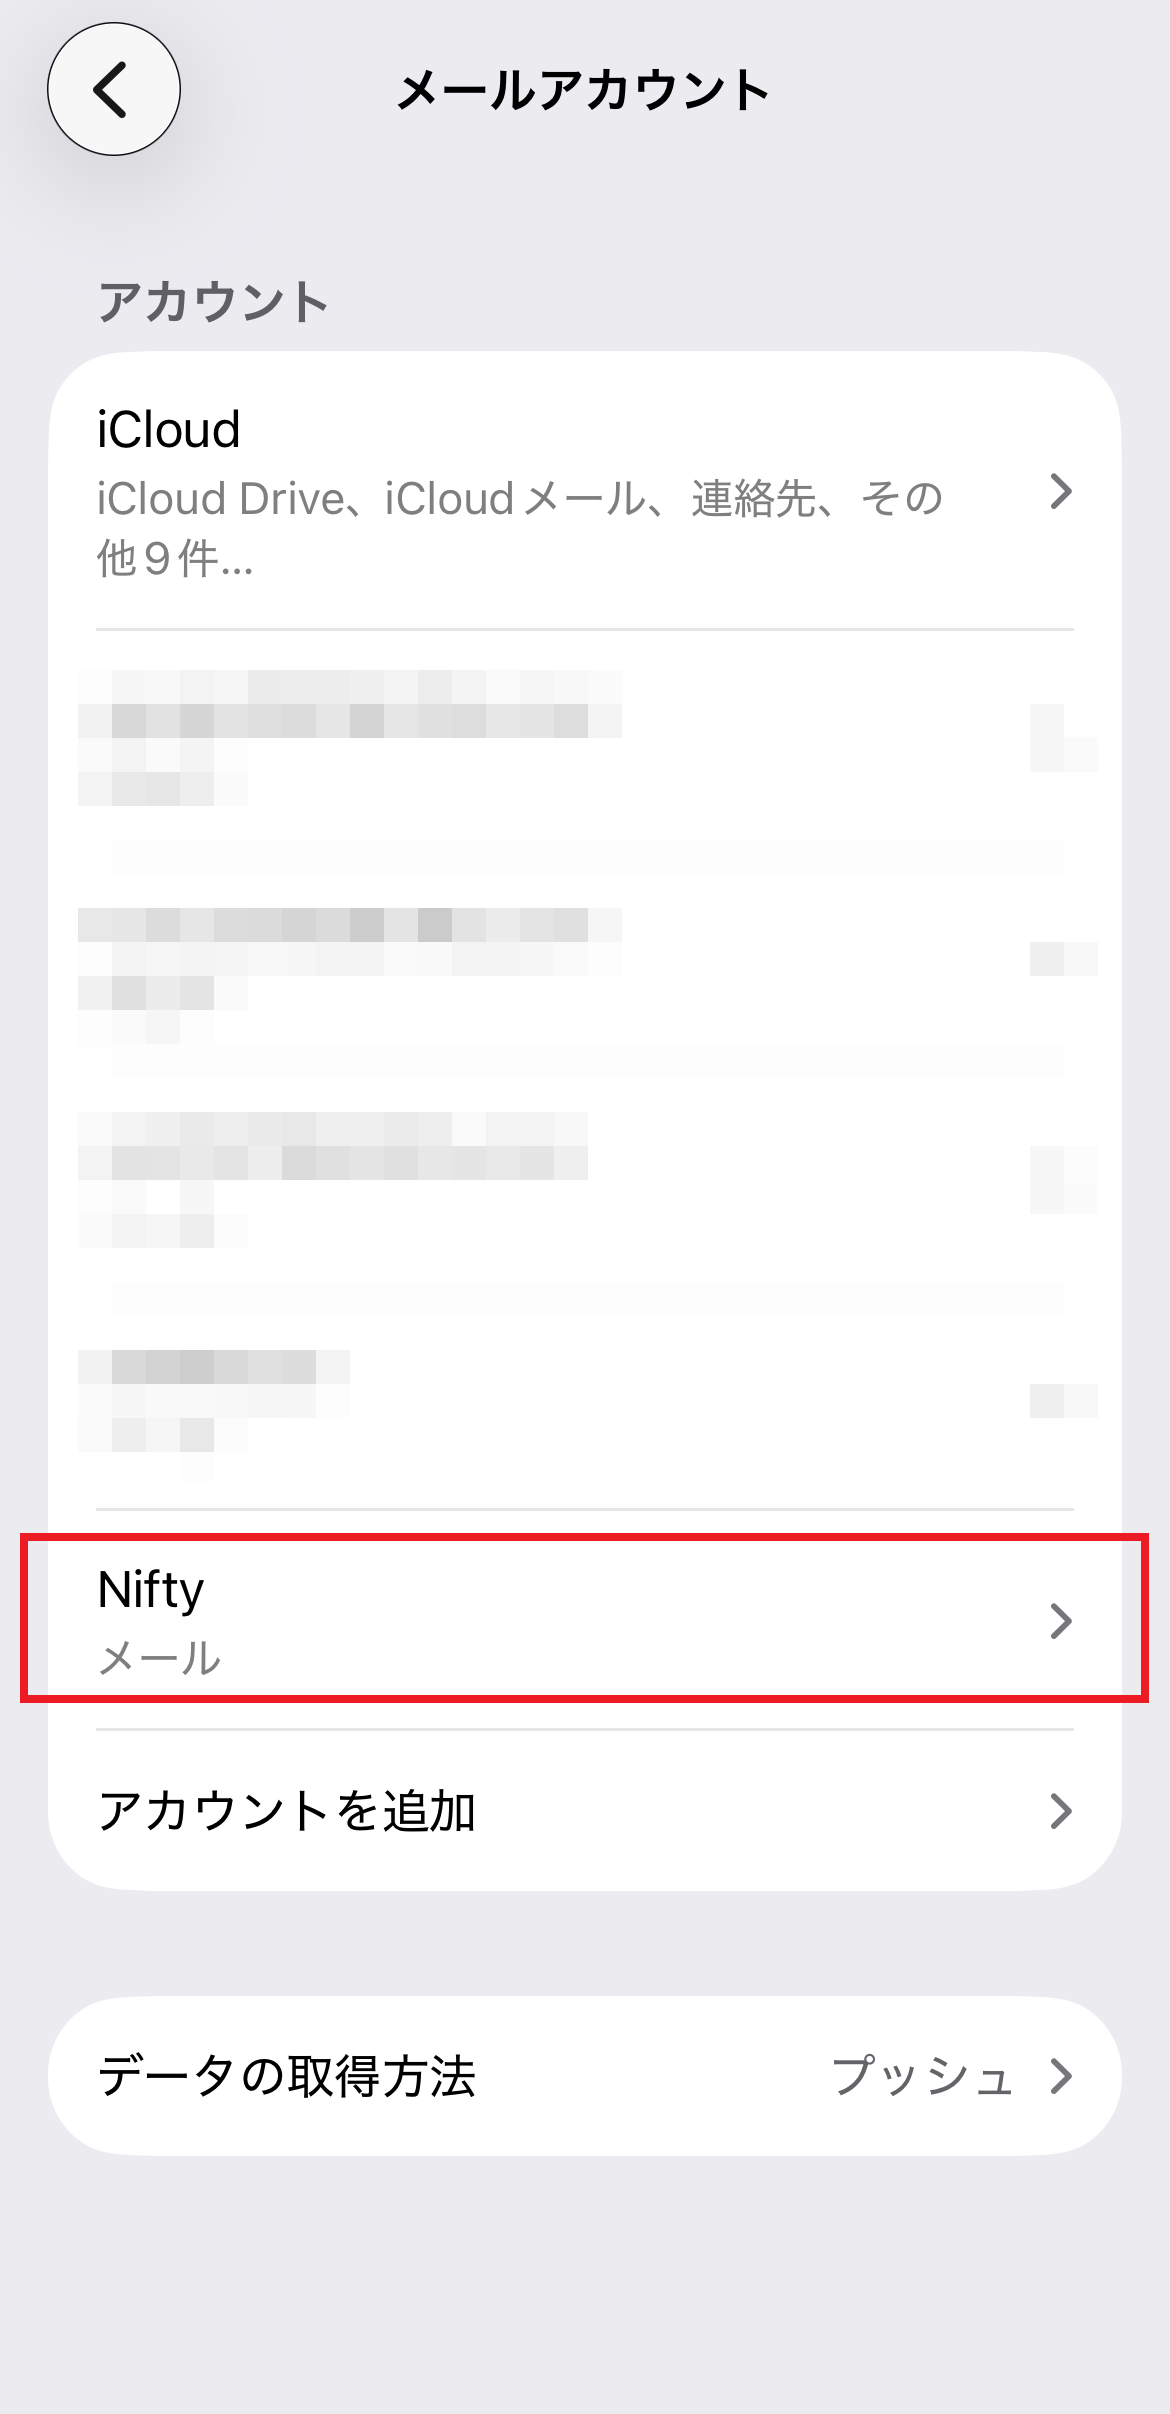The width and height of the screenshot is (1170, 2414).
Task: Select アカウントを追加 to add account
Action: [585, 1811]
